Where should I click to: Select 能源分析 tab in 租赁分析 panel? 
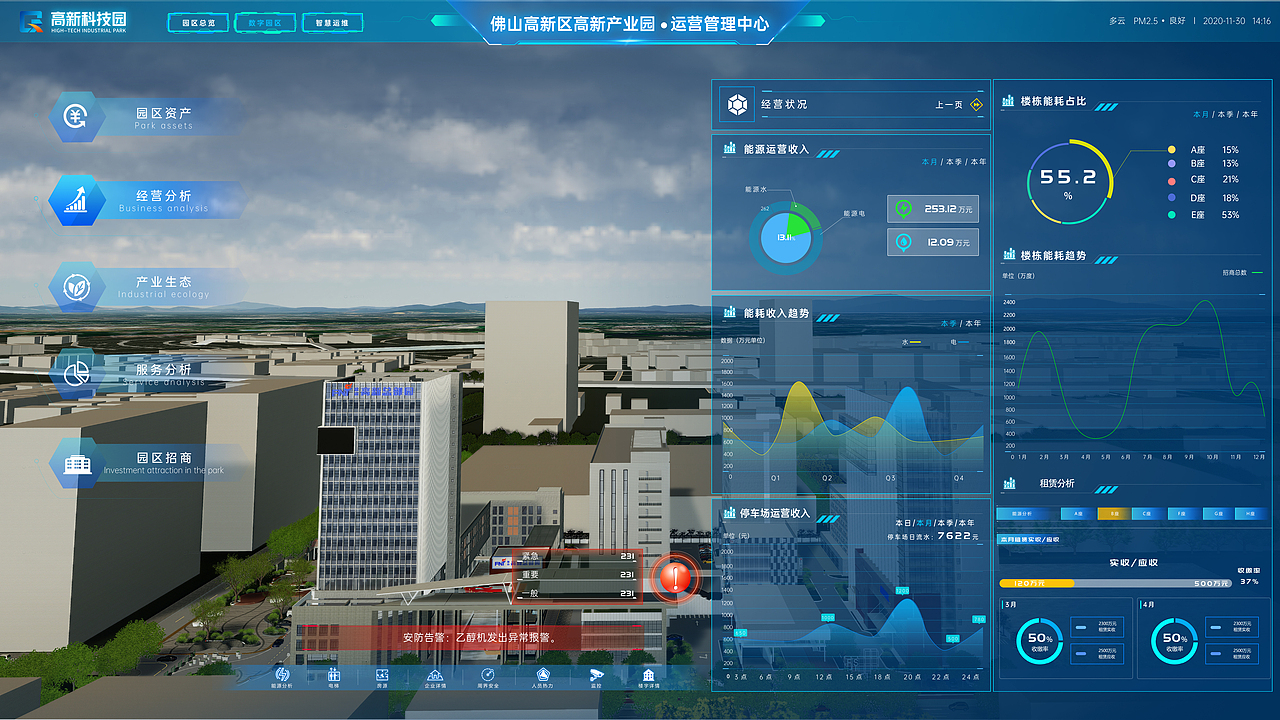coord(1027,513)
